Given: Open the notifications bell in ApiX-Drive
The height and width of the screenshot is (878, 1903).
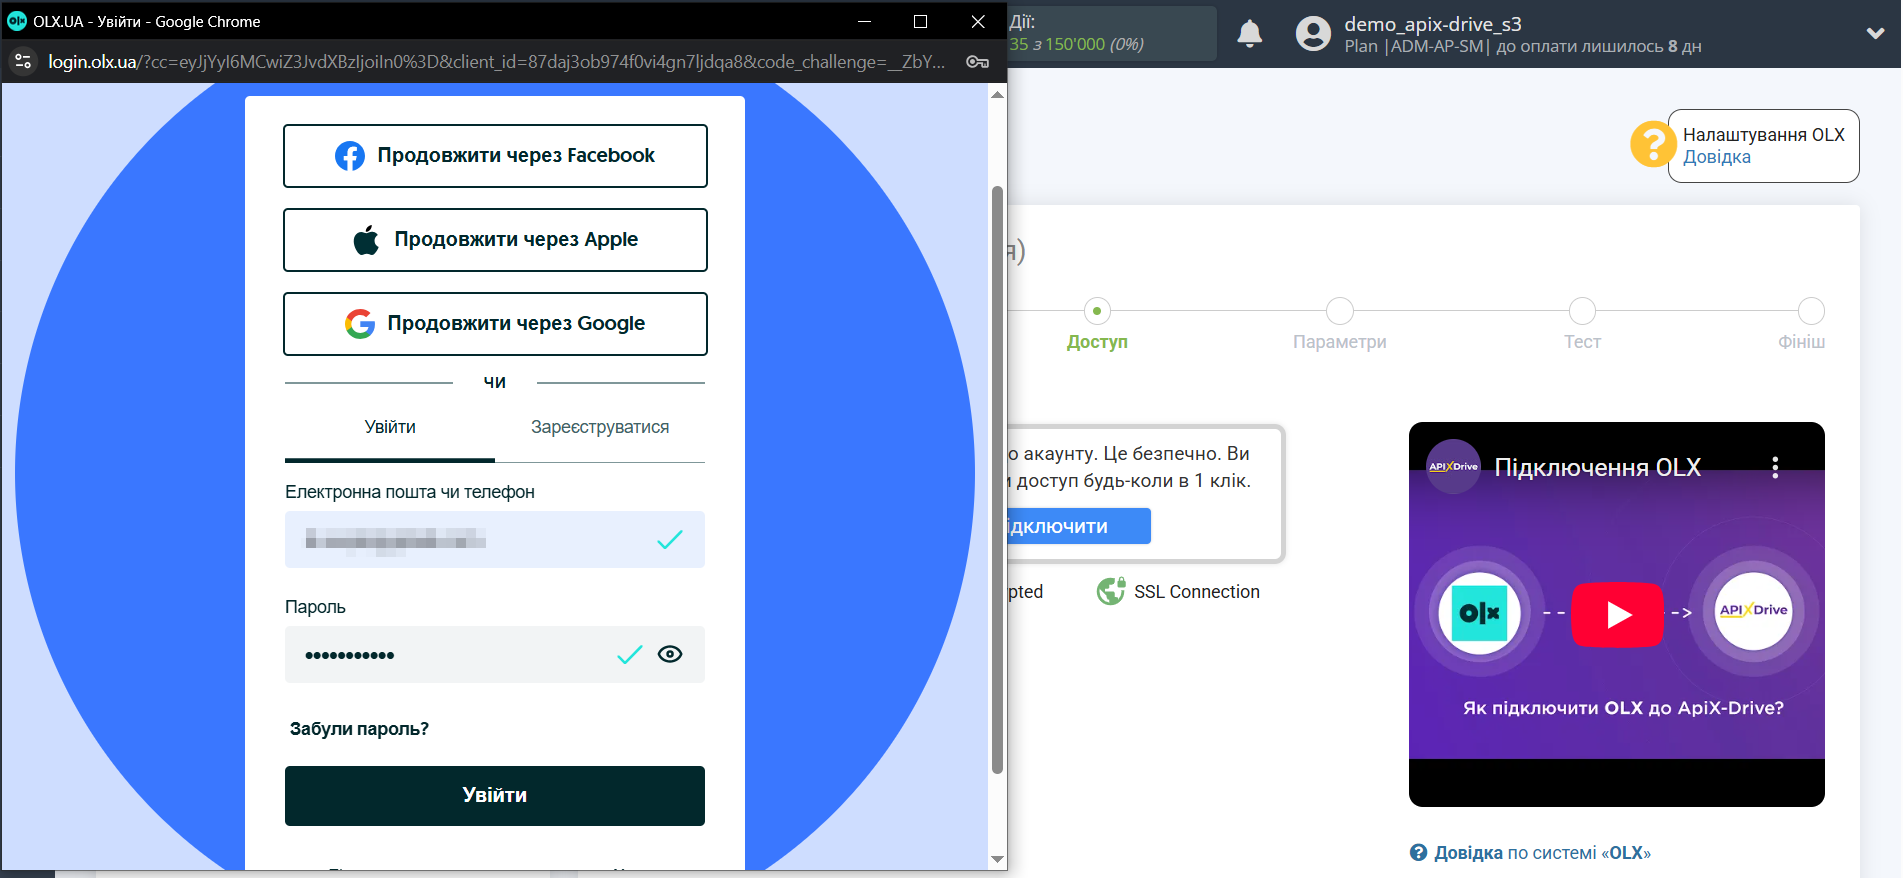Looking at the screenshot, I should click(1250, 34).
